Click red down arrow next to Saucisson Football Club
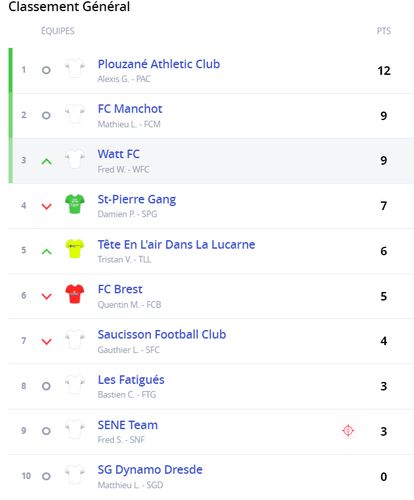414x500 pixels. (47, 342)
